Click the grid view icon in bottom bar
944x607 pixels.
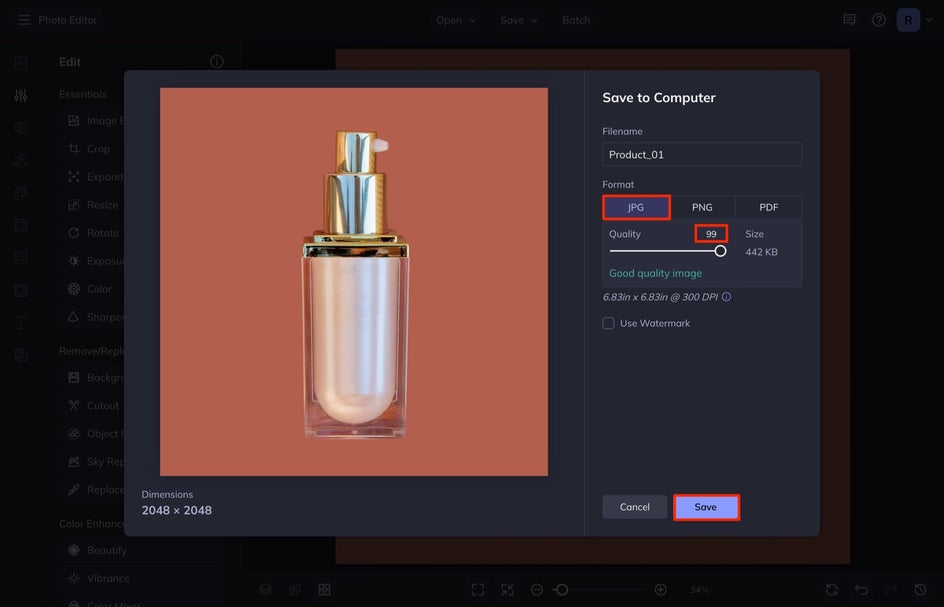point(324,590)
